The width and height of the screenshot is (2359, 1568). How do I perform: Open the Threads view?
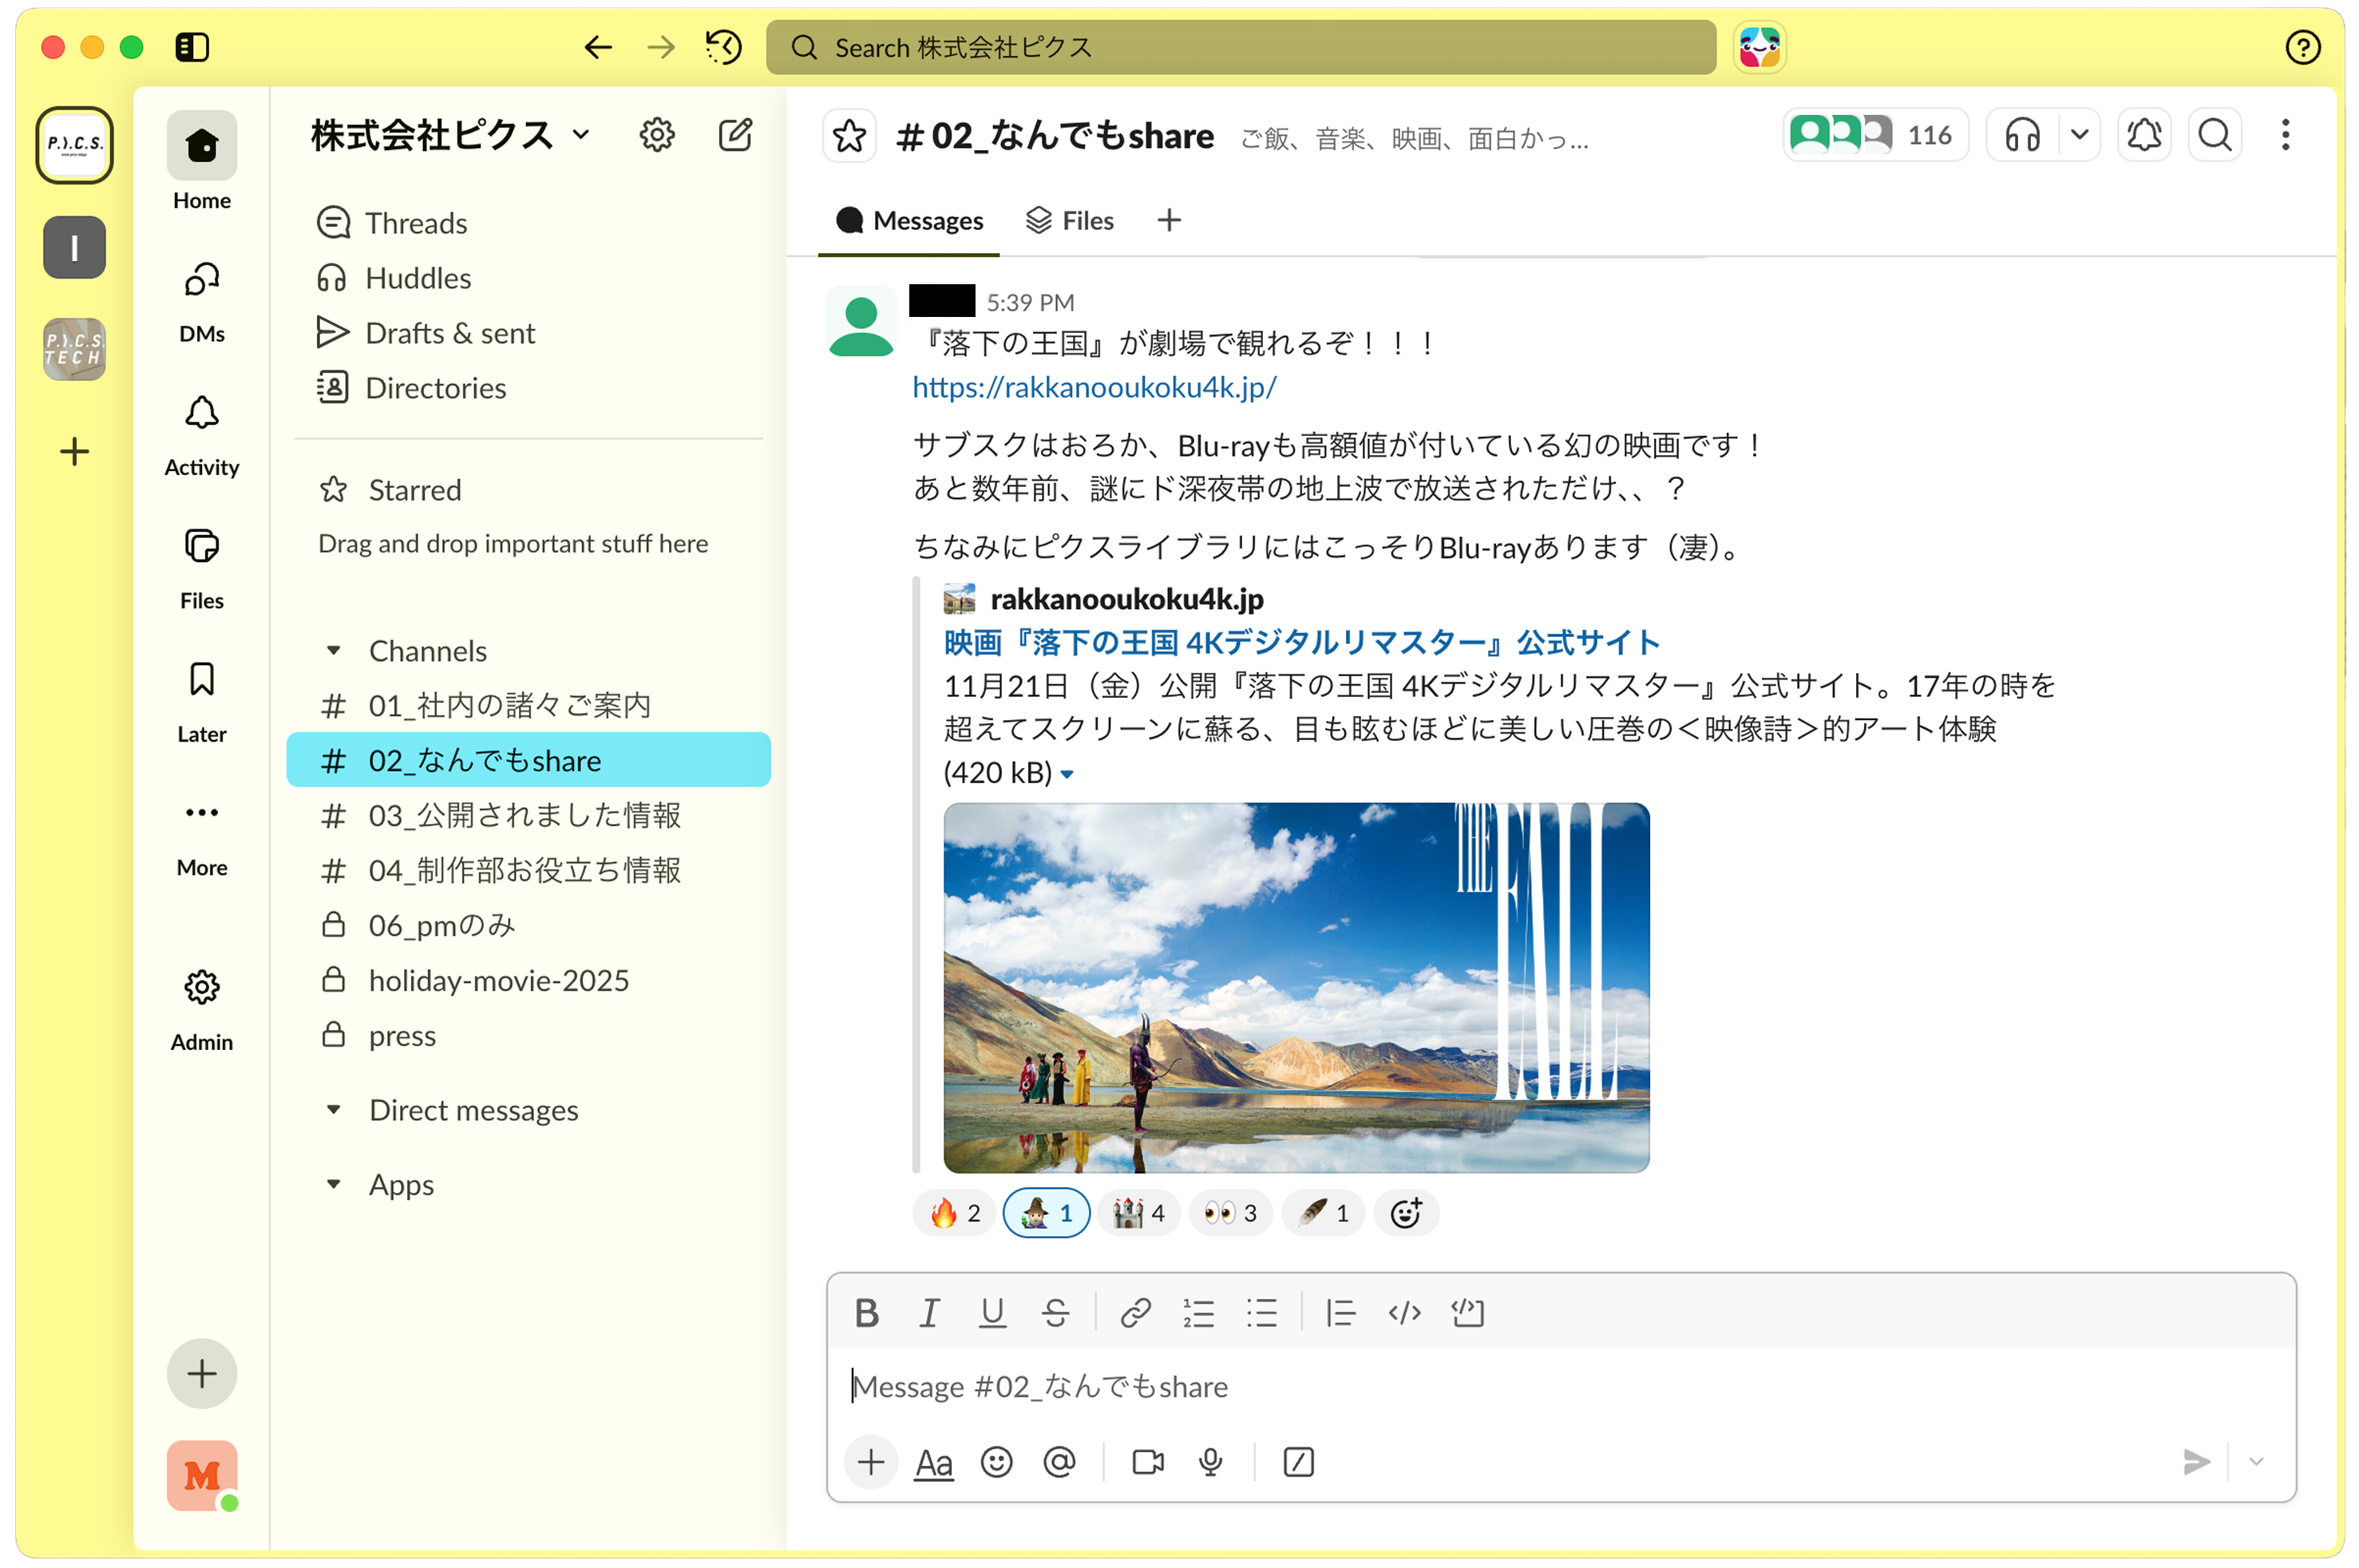415,223
